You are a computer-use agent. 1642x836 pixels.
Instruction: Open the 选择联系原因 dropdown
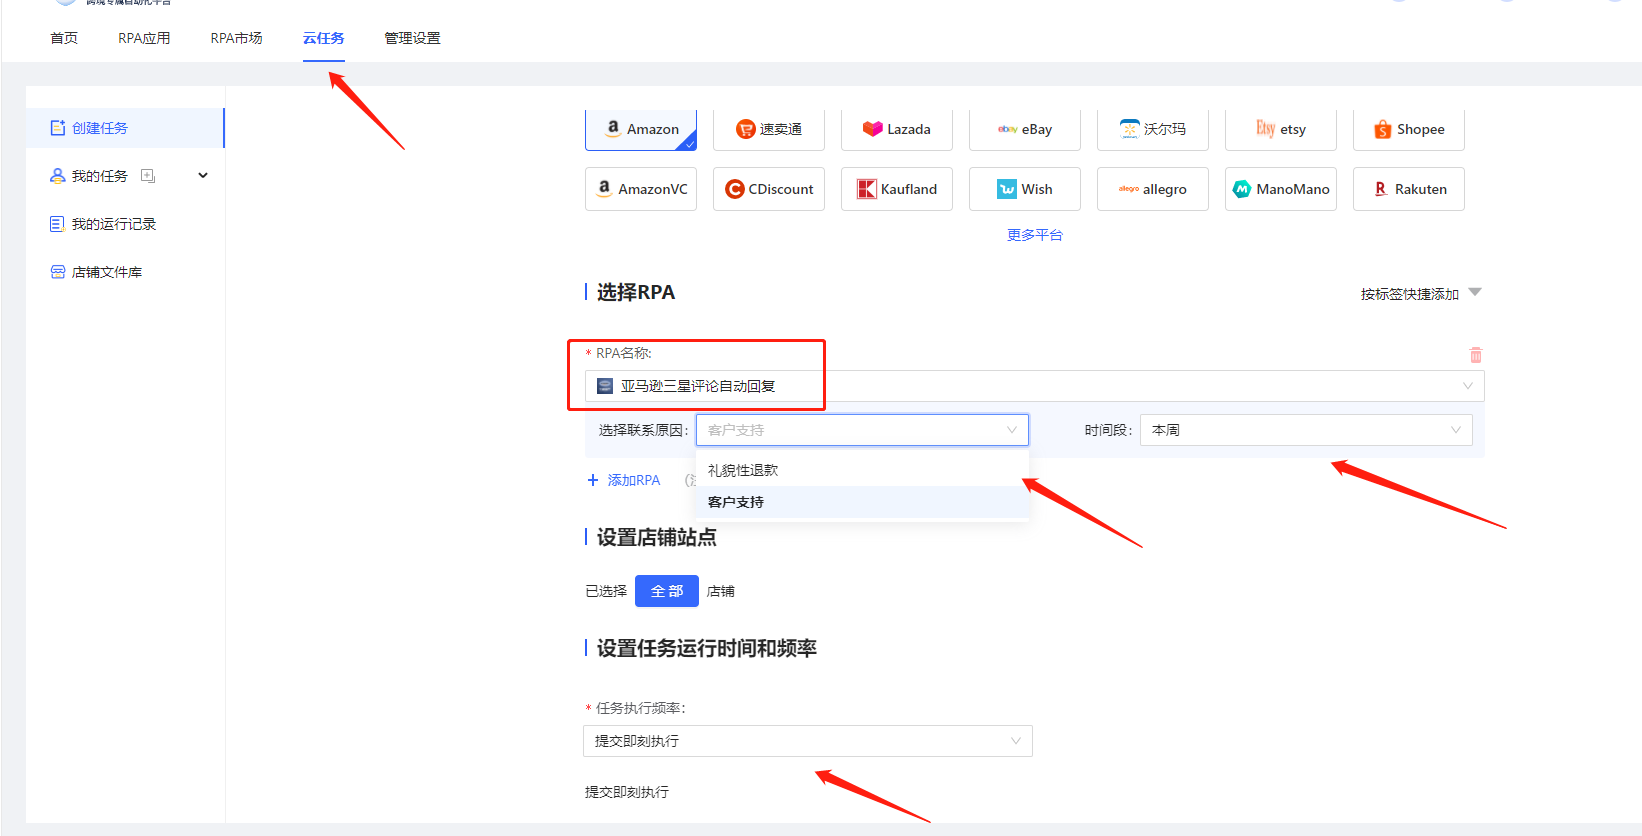pyautogui.click(x=862, y=430)
